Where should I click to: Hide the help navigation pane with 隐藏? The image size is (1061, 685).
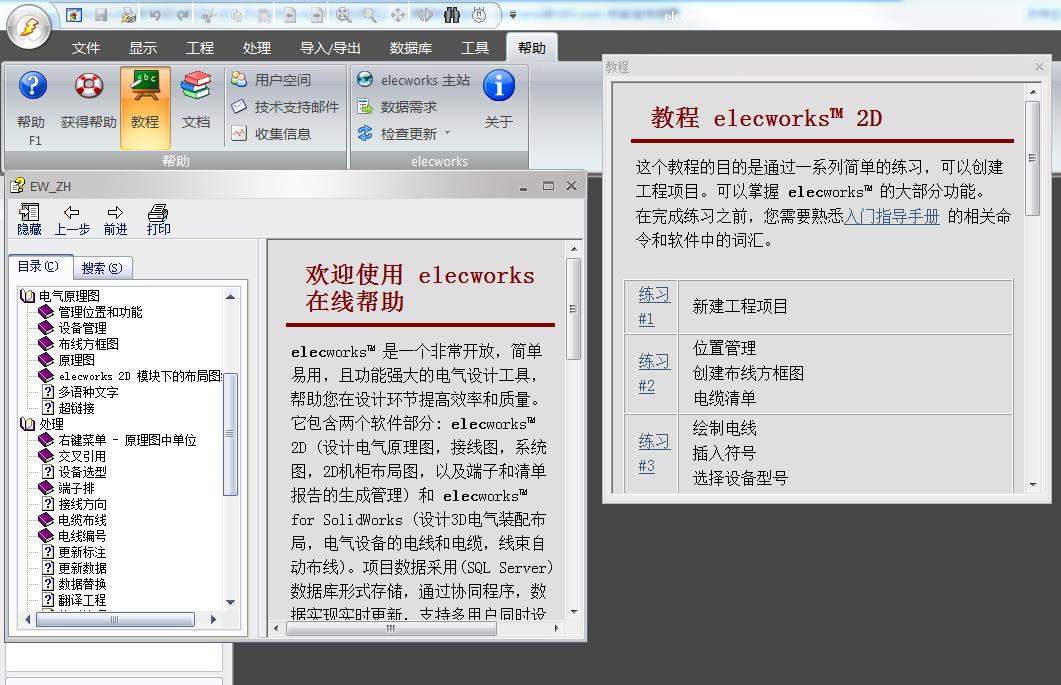click(29, 220)
